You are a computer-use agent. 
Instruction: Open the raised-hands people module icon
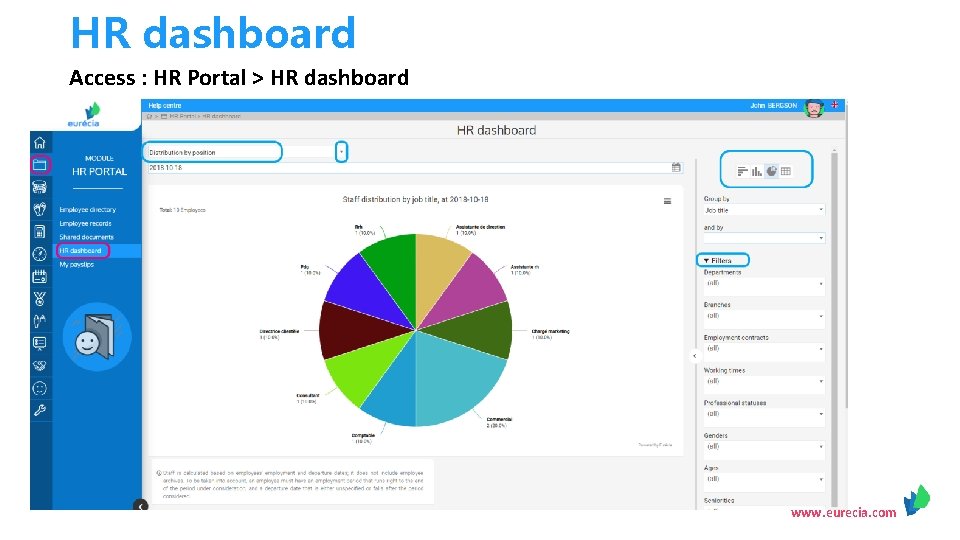click(40, 321)
